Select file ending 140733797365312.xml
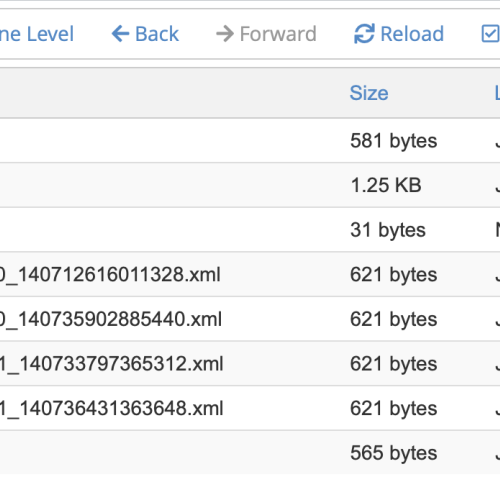The image size is (500, 500). [x=112, y=364]
